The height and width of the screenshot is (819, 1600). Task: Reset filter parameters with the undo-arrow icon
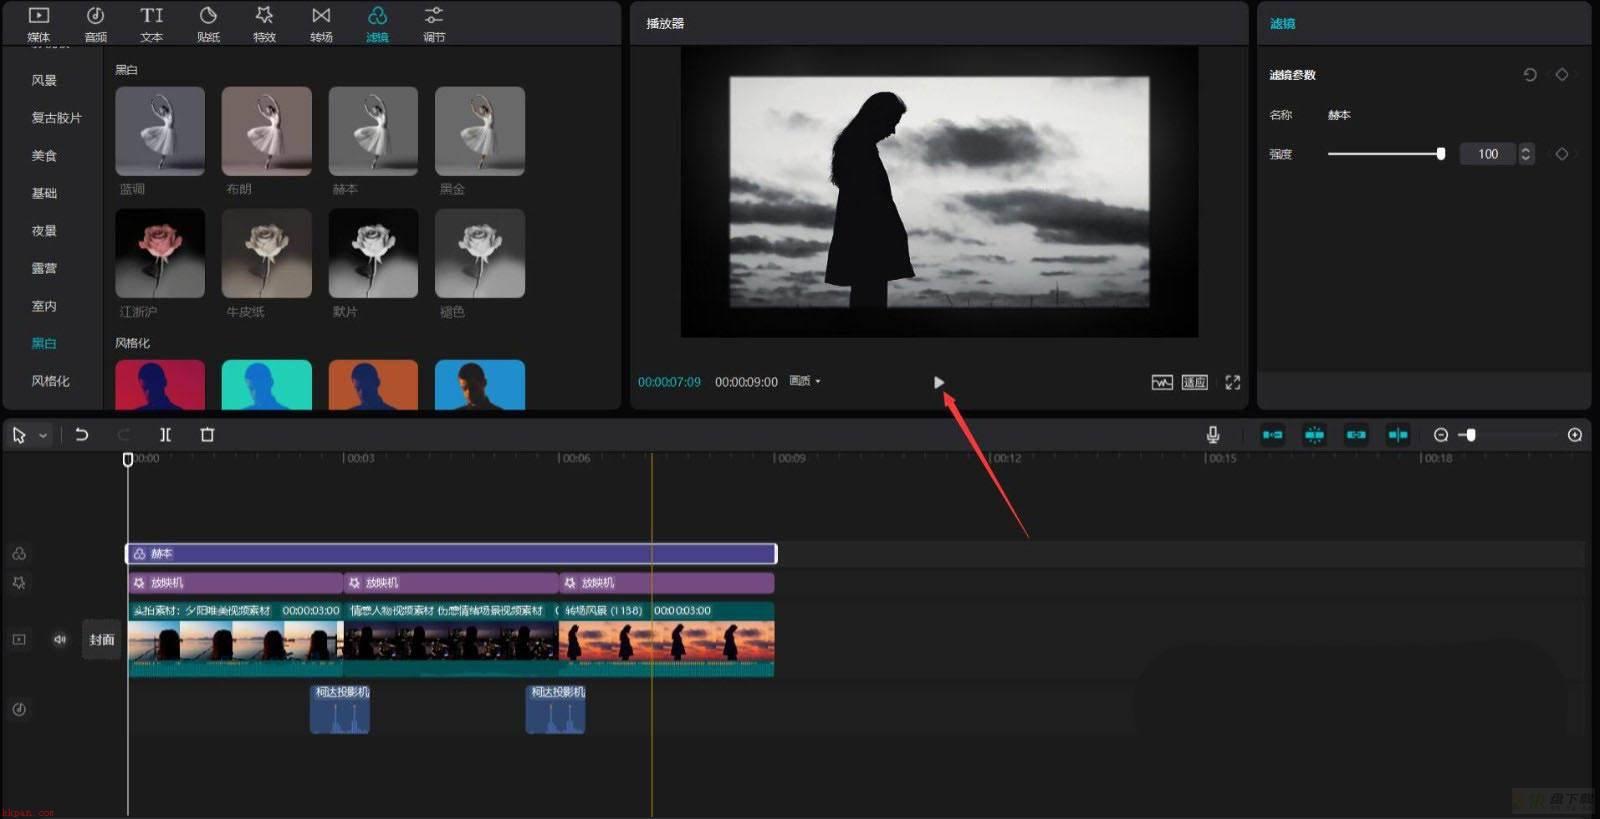click(x=1529, y=75)
